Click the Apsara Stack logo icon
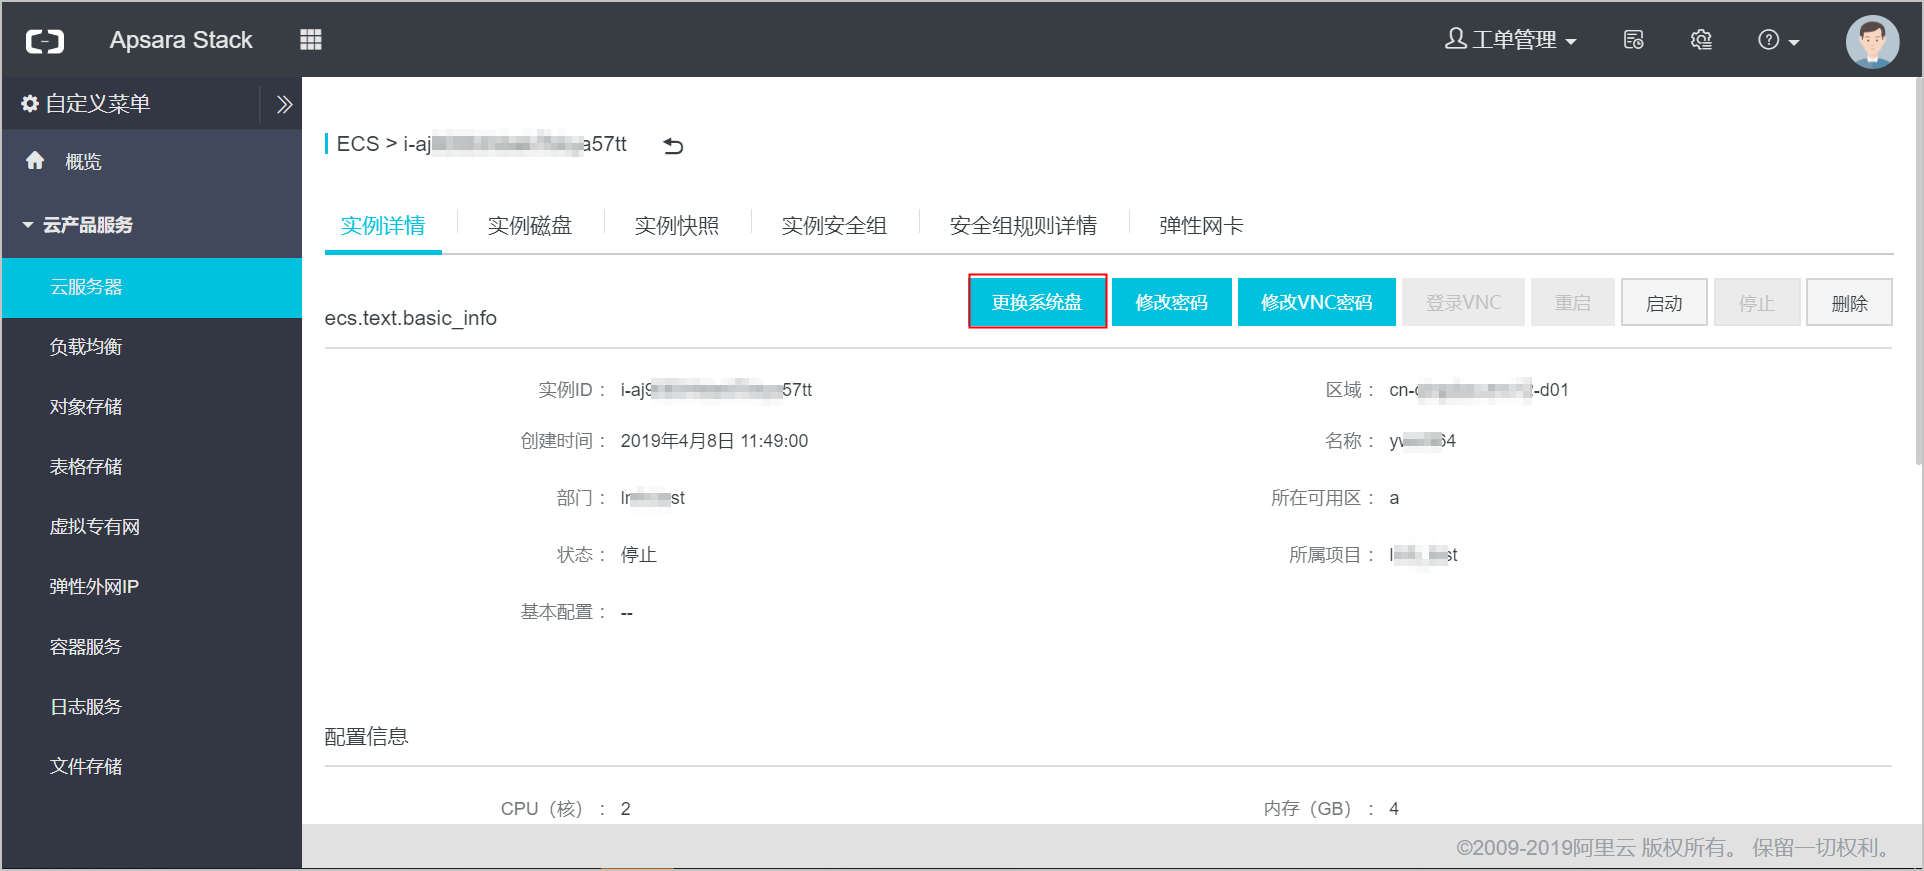 [45, 41]
